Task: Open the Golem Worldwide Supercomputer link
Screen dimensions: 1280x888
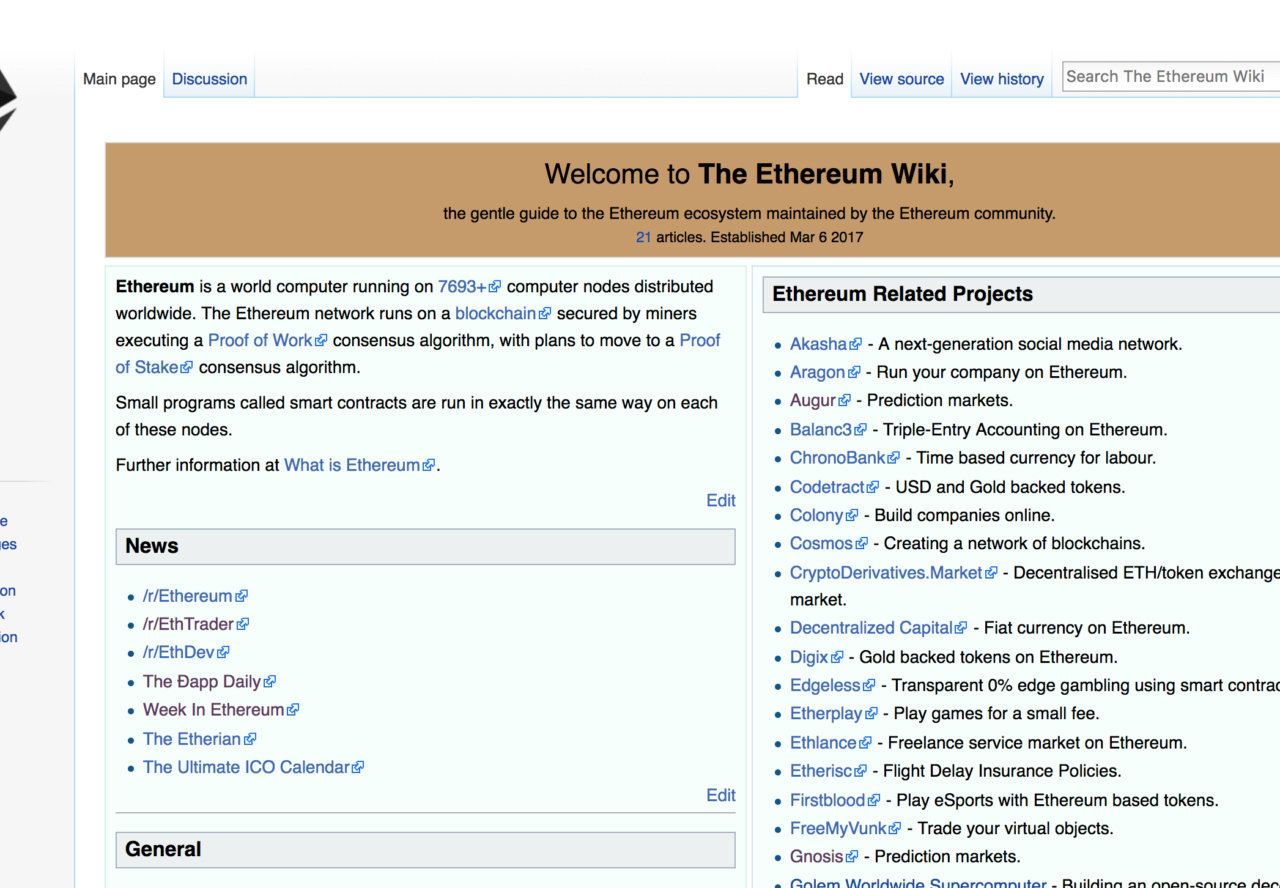Action: click(x=918, y=884)
